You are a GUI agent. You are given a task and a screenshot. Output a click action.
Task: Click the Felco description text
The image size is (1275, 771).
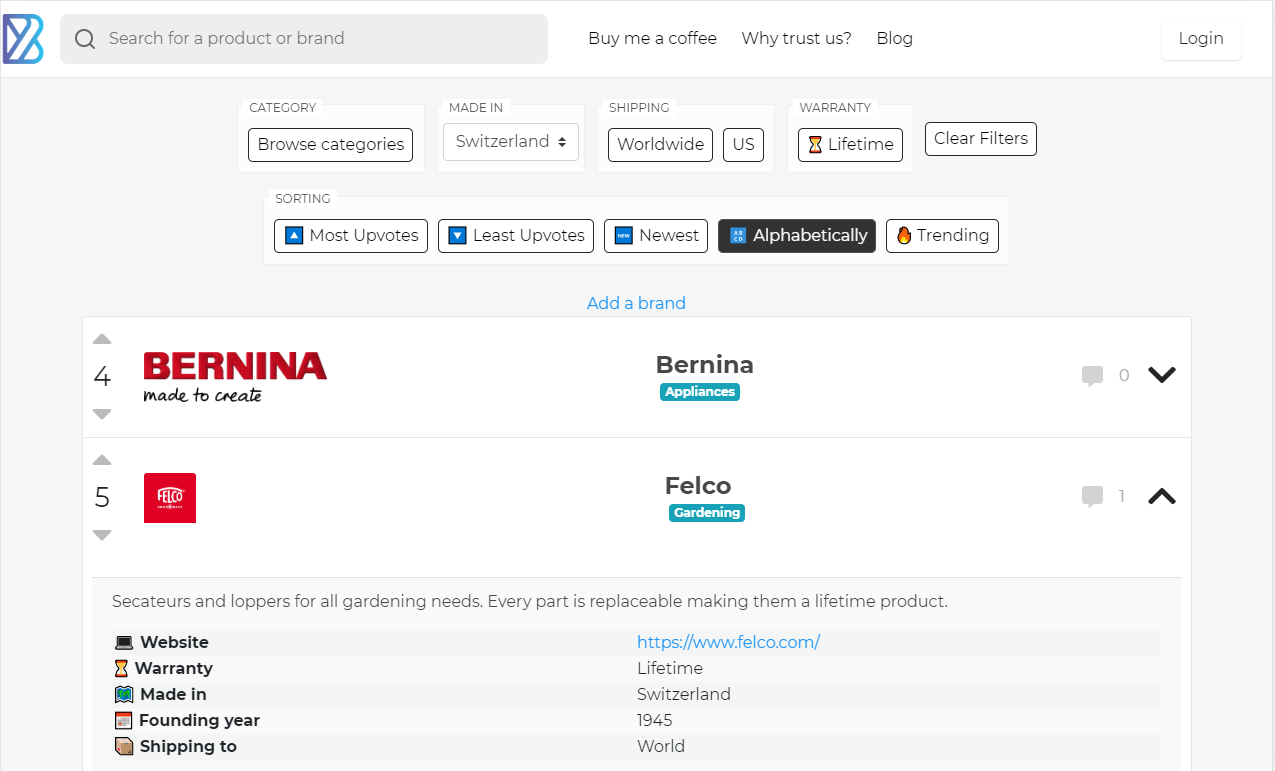529,602
